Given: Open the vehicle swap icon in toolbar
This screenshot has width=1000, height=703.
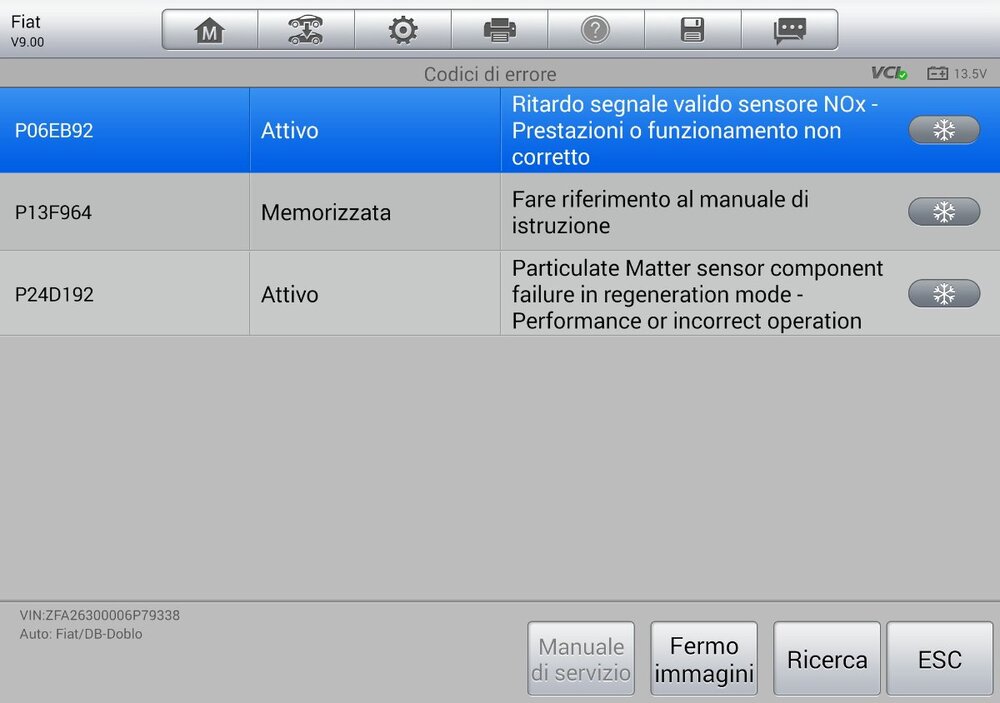Looking at the screenshot, I should click(305, 31).
